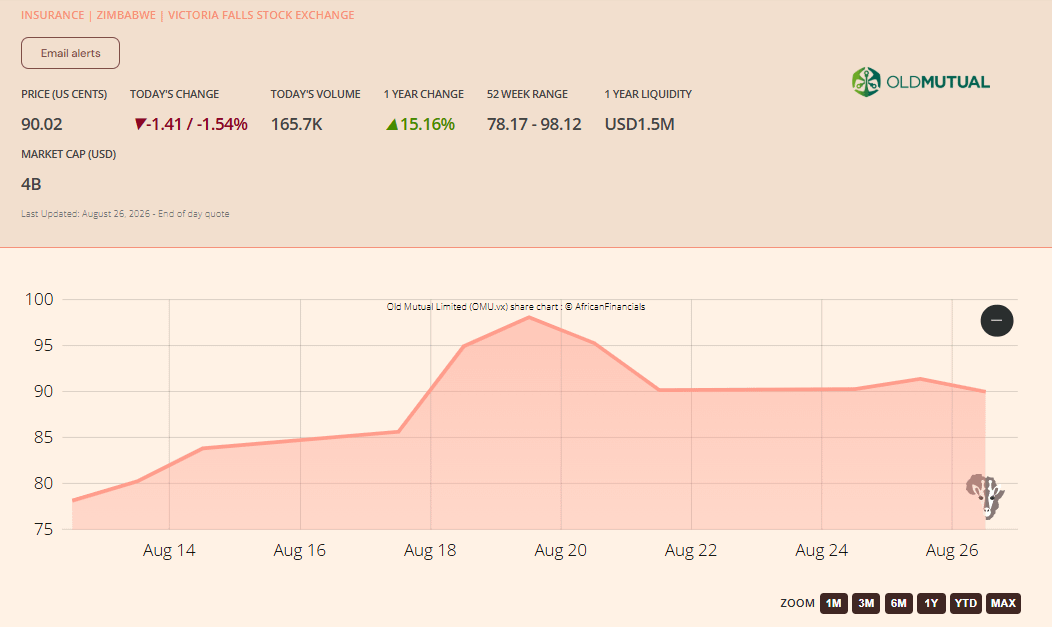Select the YTD zoom range
1052x627 pixels.
[965, 603]
